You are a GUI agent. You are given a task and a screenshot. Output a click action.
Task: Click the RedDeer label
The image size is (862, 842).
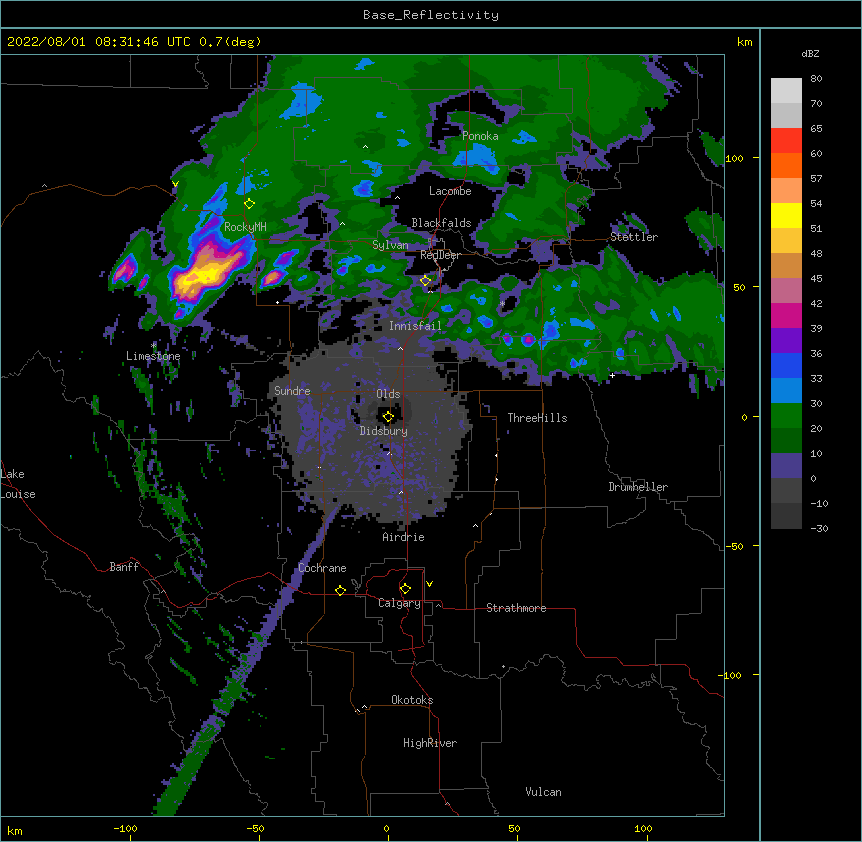coord(440,255)
